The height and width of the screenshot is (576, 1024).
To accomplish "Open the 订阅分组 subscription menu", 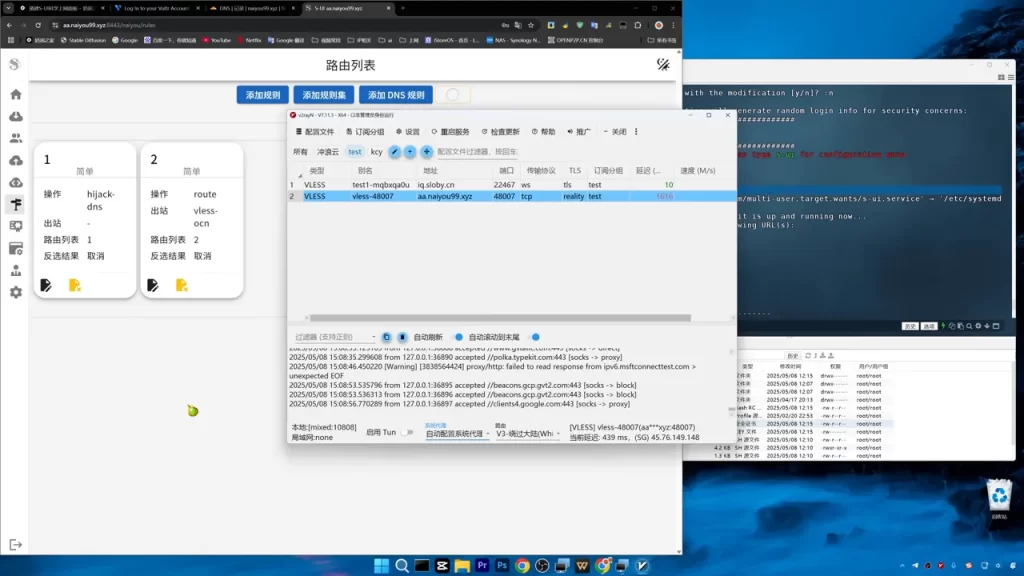I will (x=366, y=132).
